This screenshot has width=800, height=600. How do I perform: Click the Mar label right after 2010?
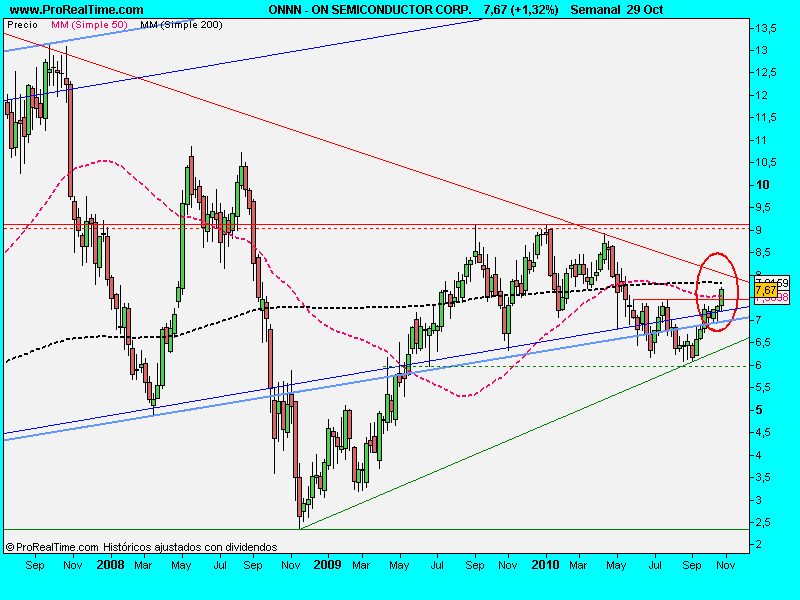(578, 565)
